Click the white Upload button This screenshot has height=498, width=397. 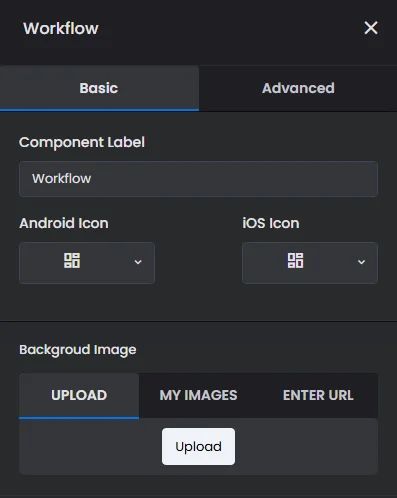coord(198,446)
